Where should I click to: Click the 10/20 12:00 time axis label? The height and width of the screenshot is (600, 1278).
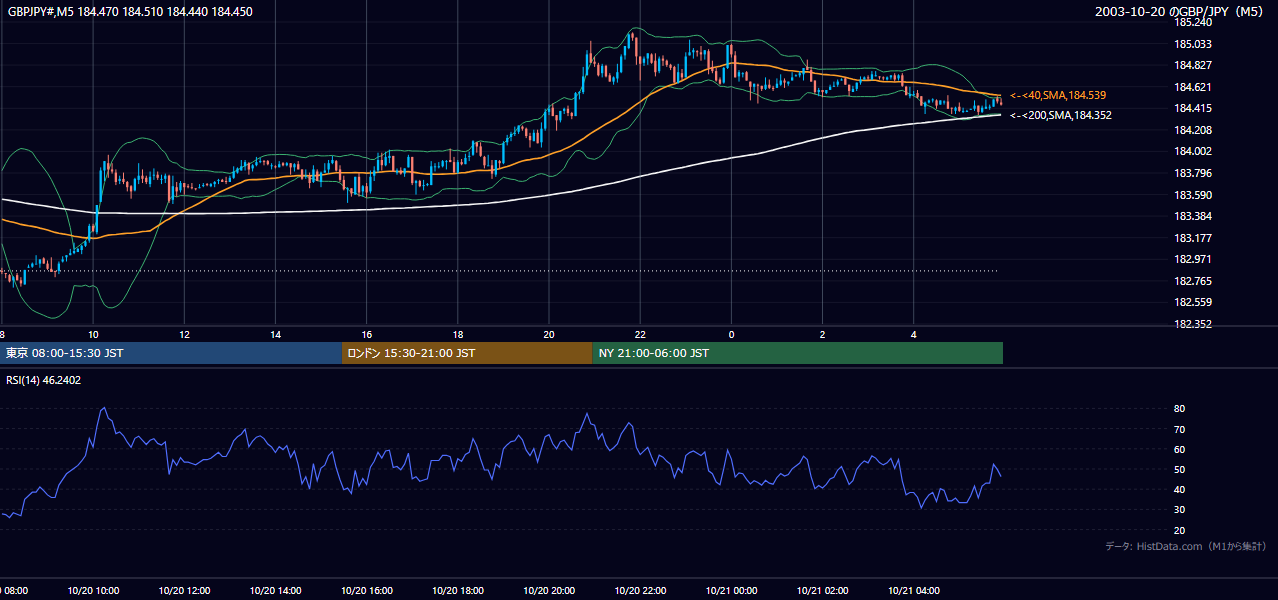[x=184, y=591]
